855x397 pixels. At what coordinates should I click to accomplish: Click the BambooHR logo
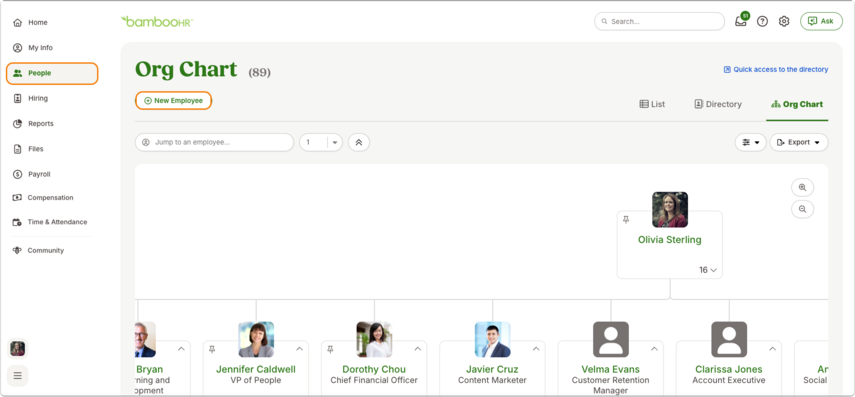(156, 21)
